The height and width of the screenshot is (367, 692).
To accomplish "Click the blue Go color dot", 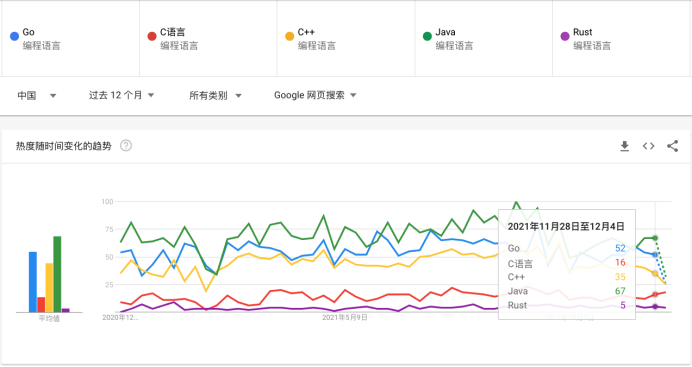I will [14, 36].
